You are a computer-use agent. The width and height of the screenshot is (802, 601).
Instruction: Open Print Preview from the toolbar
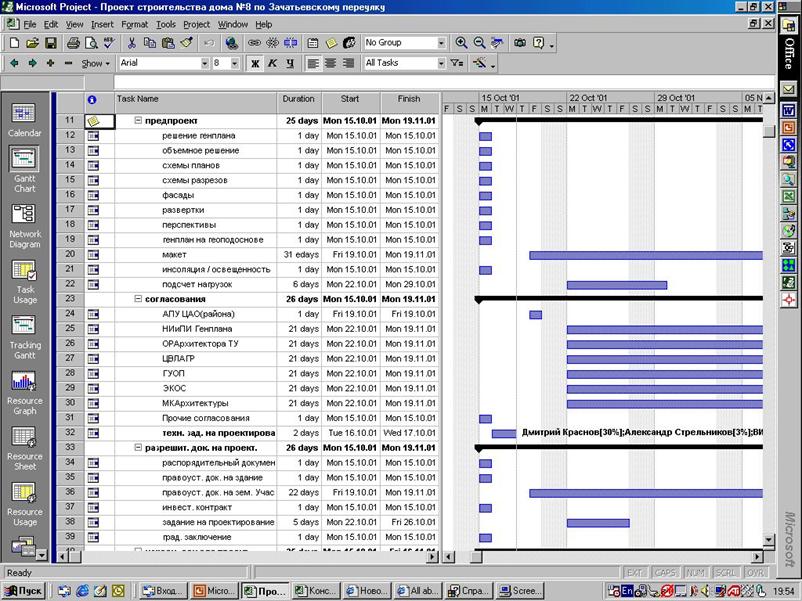point(91,43)
